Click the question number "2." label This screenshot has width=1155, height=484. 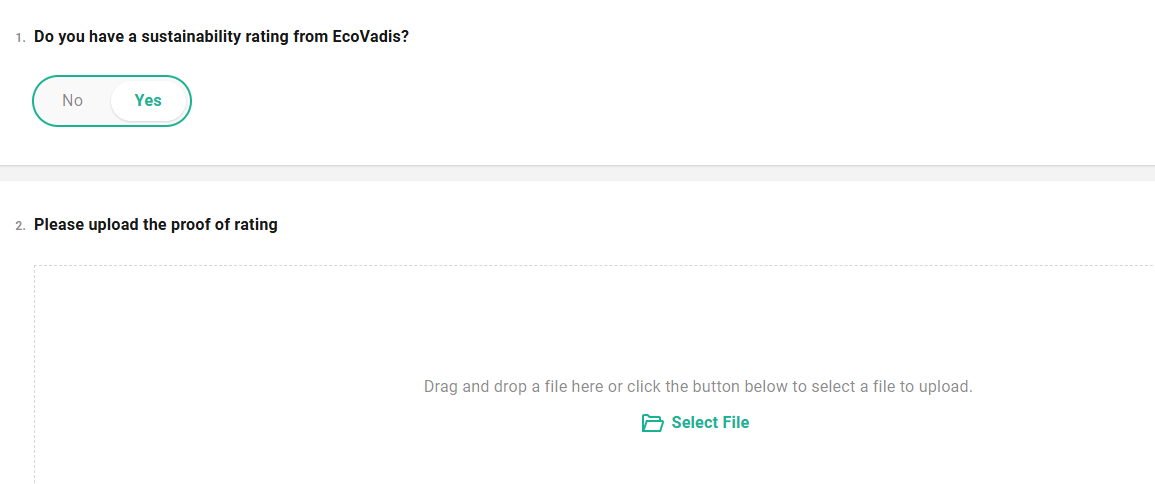point(20,226)
